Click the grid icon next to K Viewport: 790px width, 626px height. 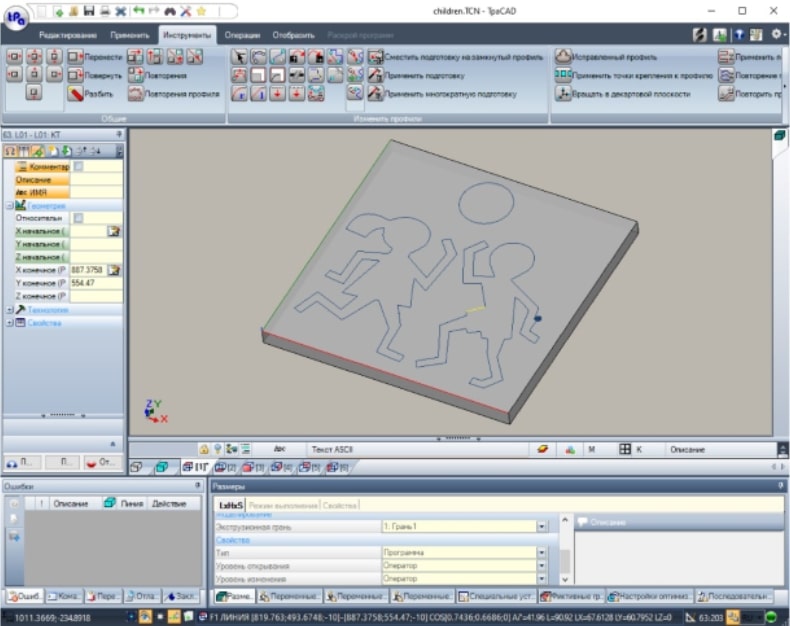(625, 449)
